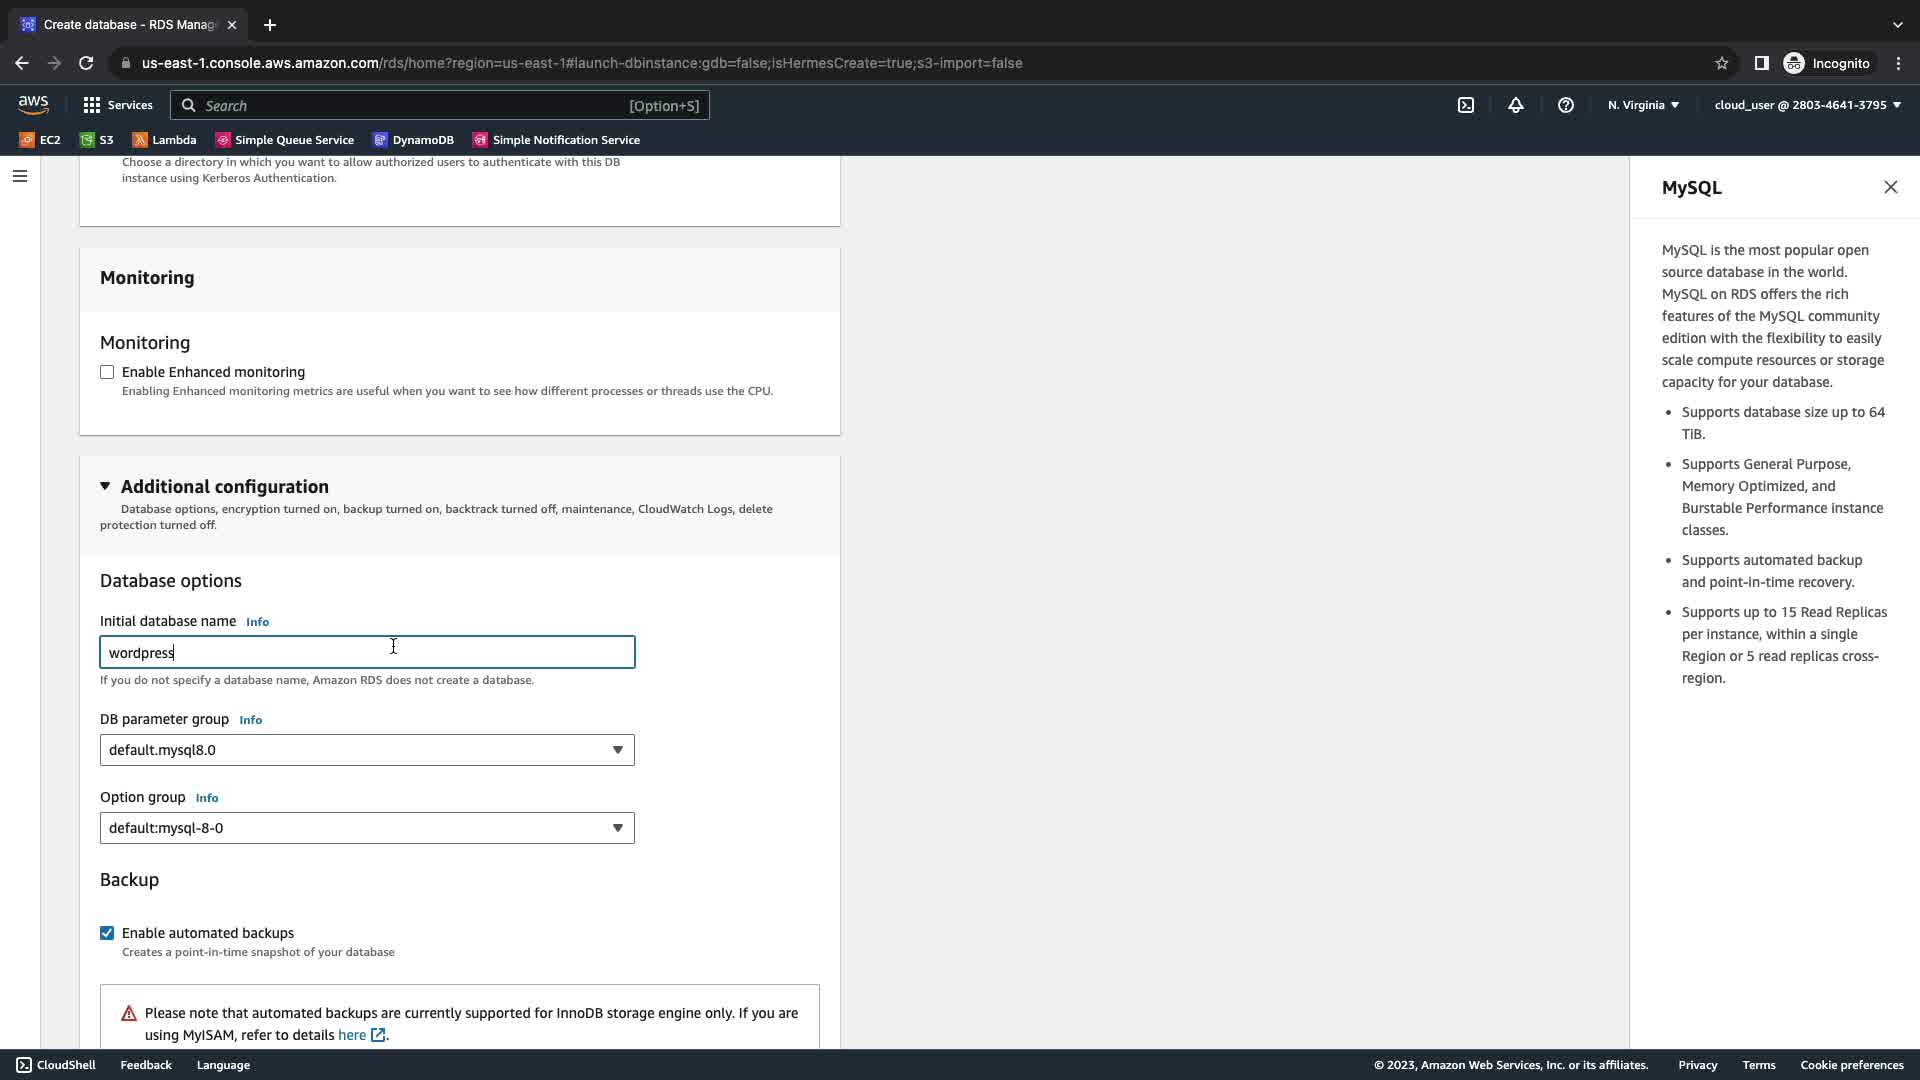Viewport: 1920px width, 1080px height.
Task: Collapse the Additional configuration section
Action: click(x=105, y=486)
